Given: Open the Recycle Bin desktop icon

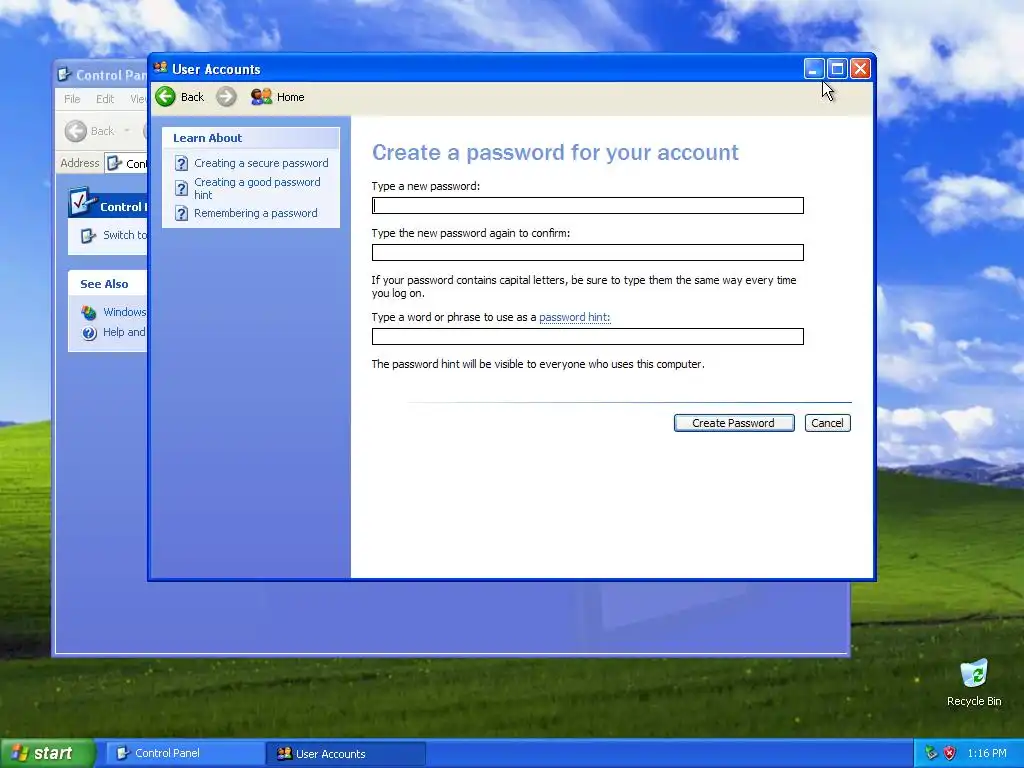Looking at the screenshot, I should tap(974, 673).
